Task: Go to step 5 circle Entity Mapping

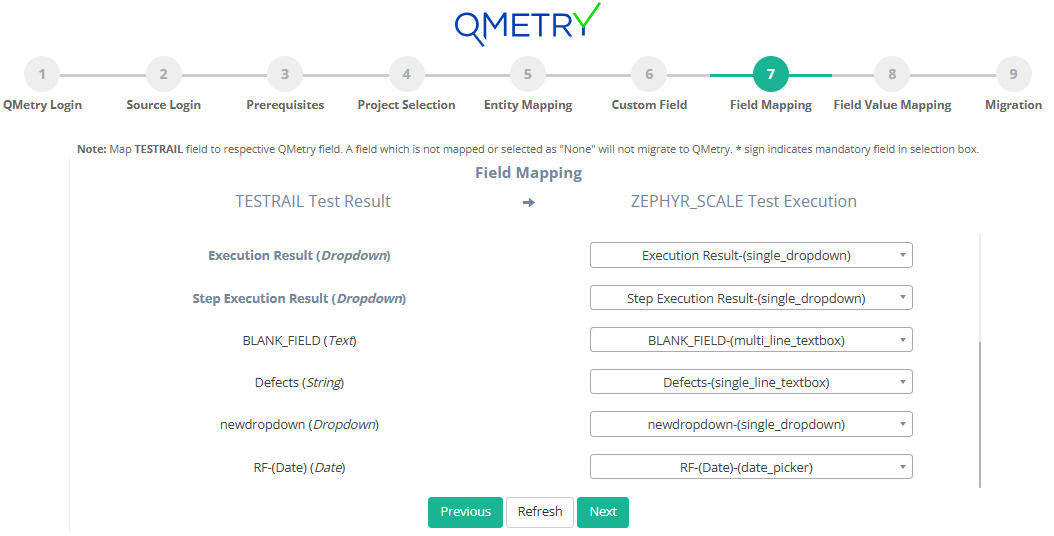Action: point(528,74)
